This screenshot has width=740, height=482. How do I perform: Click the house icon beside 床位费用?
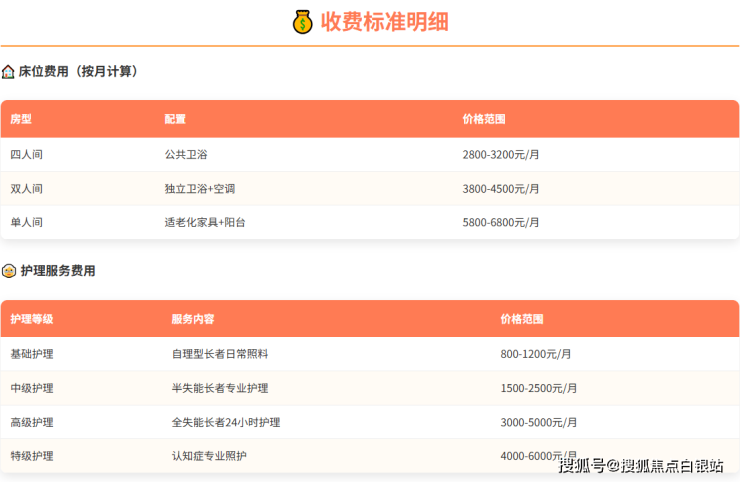[9, 72]
